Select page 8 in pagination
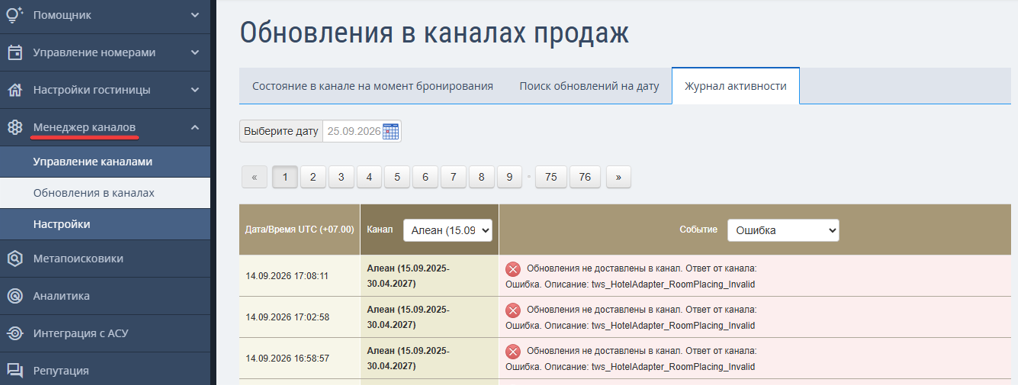Viewport: 1018px width, 385px height. [x=482, y=177]
